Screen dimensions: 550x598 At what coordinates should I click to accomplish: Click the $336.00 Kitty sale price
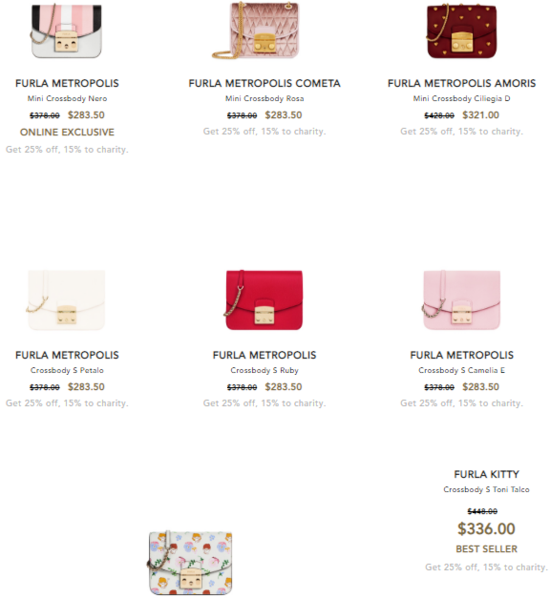(x=486, y=529)
